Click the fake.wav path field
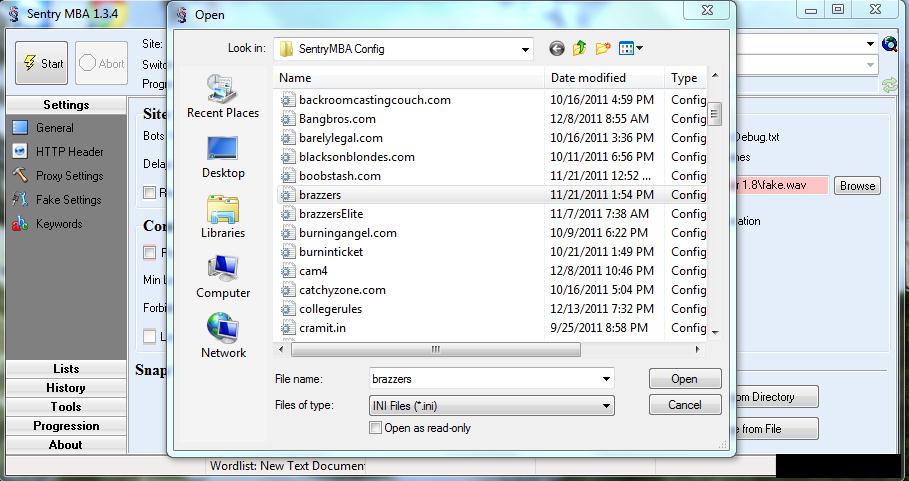This screenshot has height=481, width=909. click(x=781, y=185)
